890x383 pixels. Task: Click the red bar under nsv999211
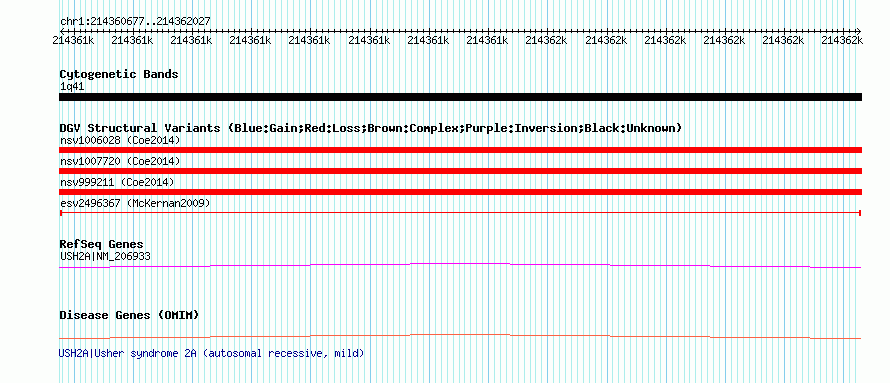pyautogui.click(x=460, y=192)
